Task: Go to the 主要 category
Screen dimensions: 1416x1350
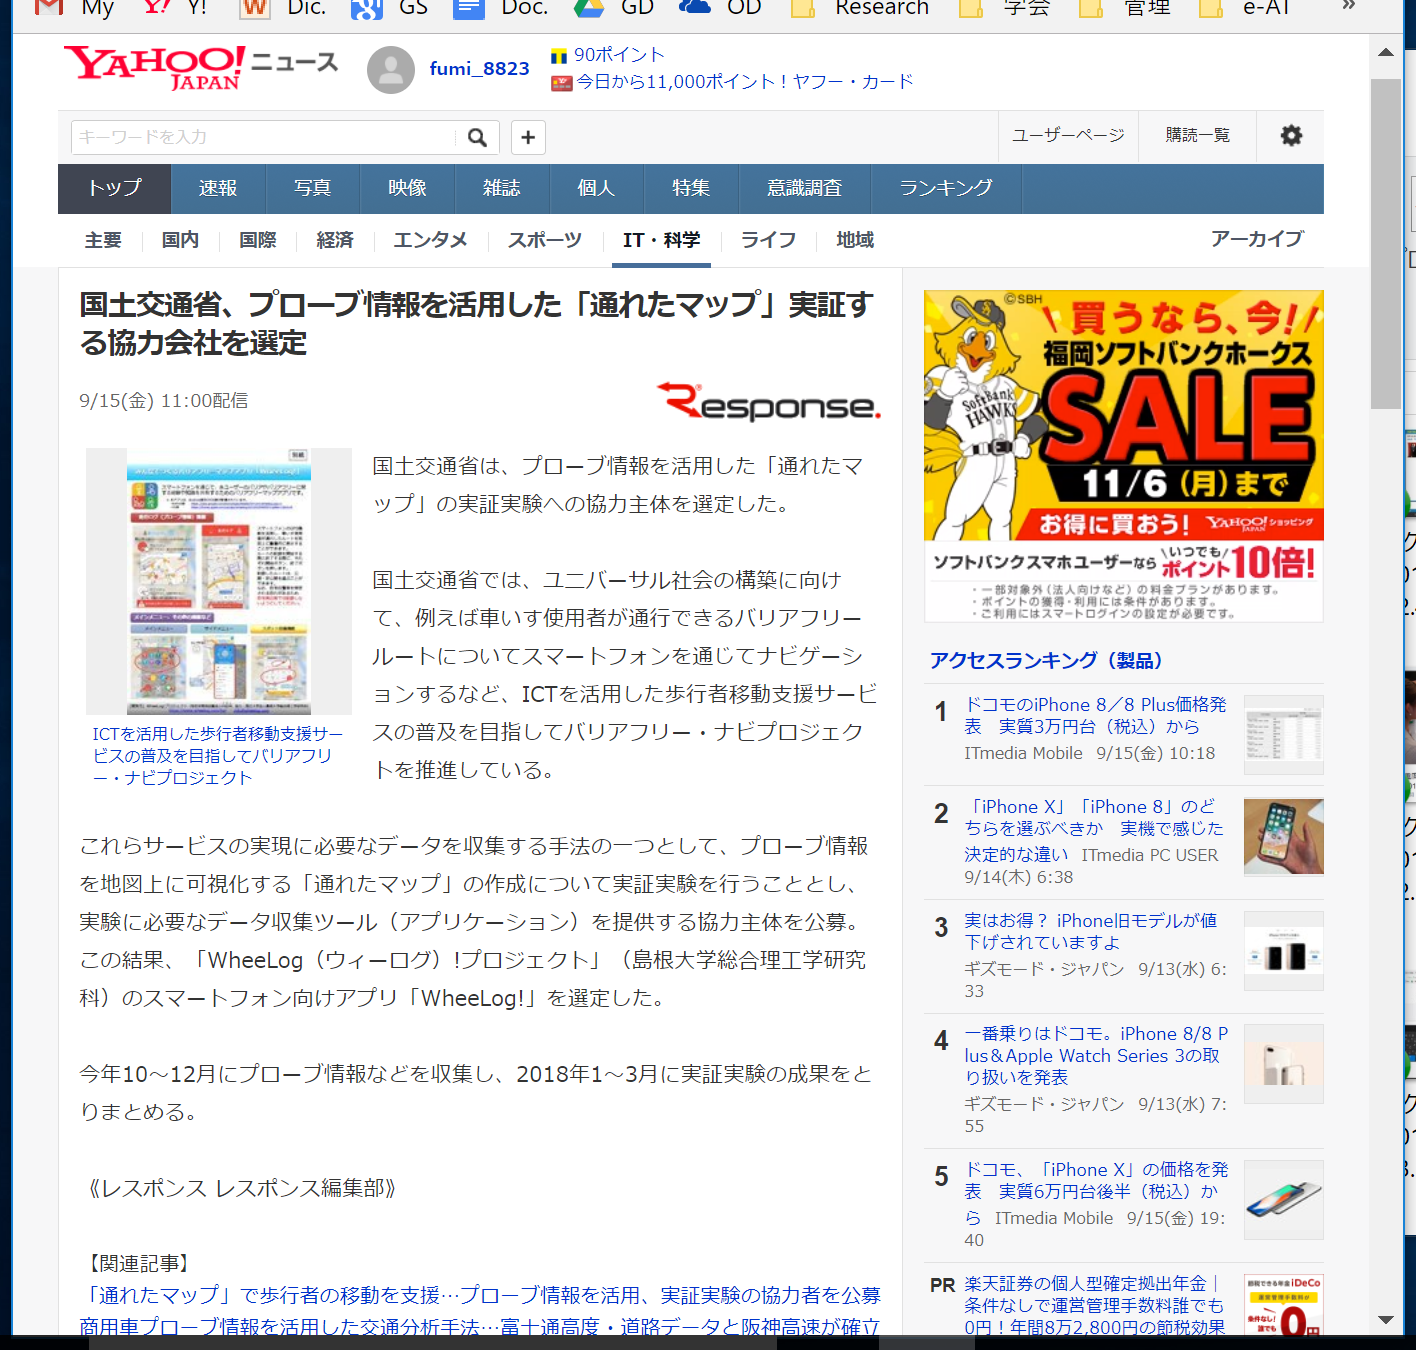Action: [103, 240]
